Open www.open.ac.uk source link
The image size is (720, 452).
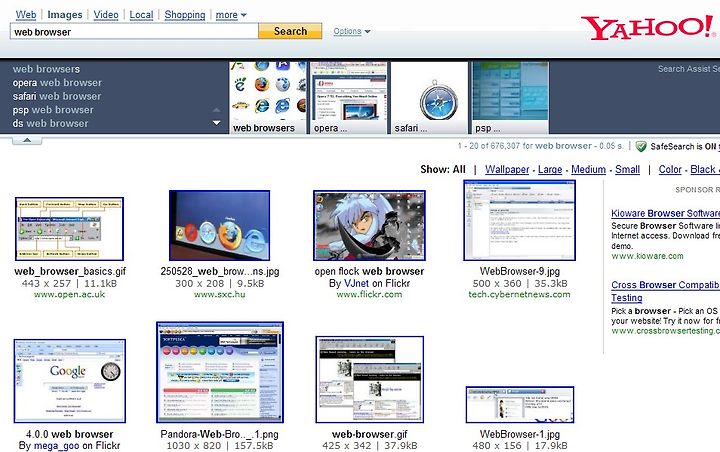click(x=69, y=294)
